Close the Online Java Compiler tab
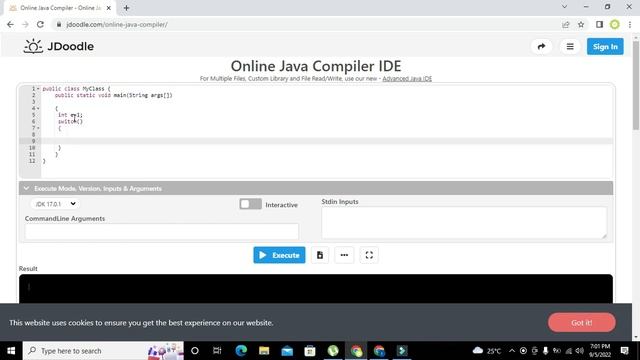 (109, 8)
